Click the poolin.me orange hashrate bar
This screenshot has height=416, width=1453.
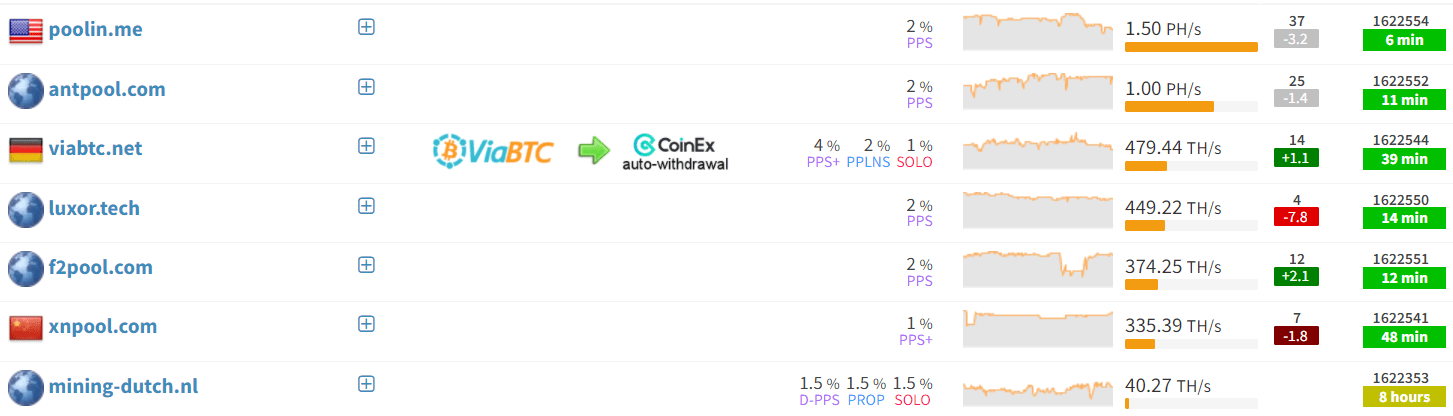pos(1191,47)
